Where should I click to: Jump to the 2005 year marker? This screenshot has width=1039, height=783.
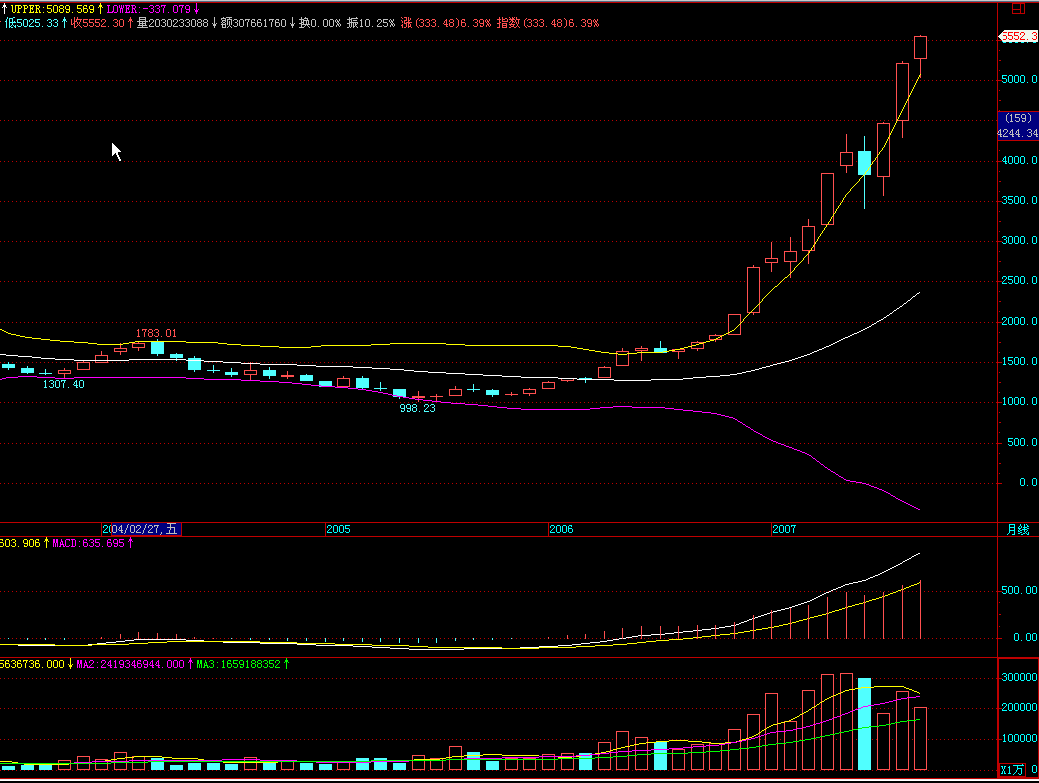[x=338, y=529]
